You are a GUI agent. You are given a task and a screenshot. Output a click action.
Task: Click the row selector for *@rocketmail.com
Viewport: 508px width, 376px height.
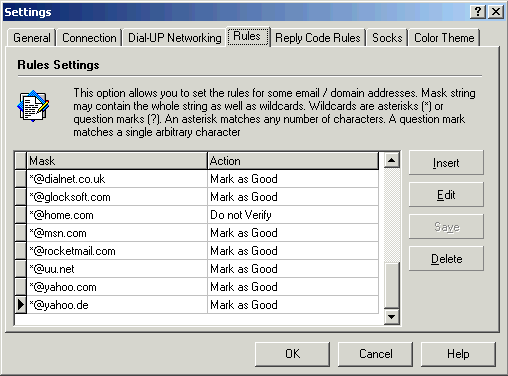(x=21, y=251)
